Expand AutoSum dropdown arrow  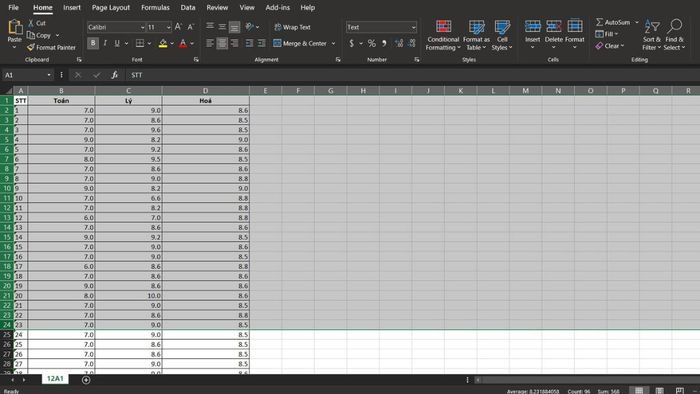pos(637,22)
